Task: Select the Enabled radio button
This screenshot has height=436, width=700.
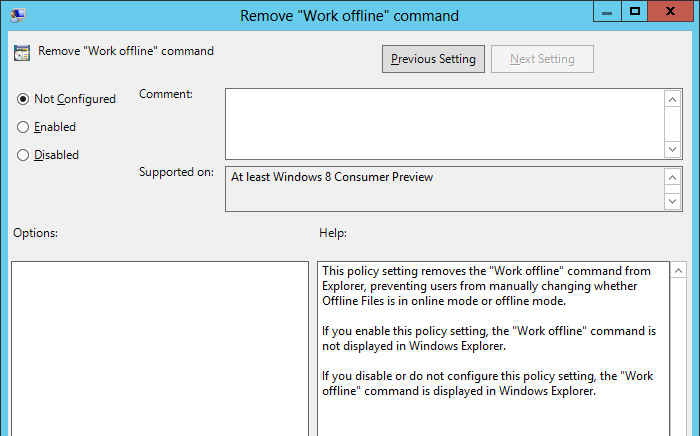Action: pyautogui.click(x=24, y=127)
